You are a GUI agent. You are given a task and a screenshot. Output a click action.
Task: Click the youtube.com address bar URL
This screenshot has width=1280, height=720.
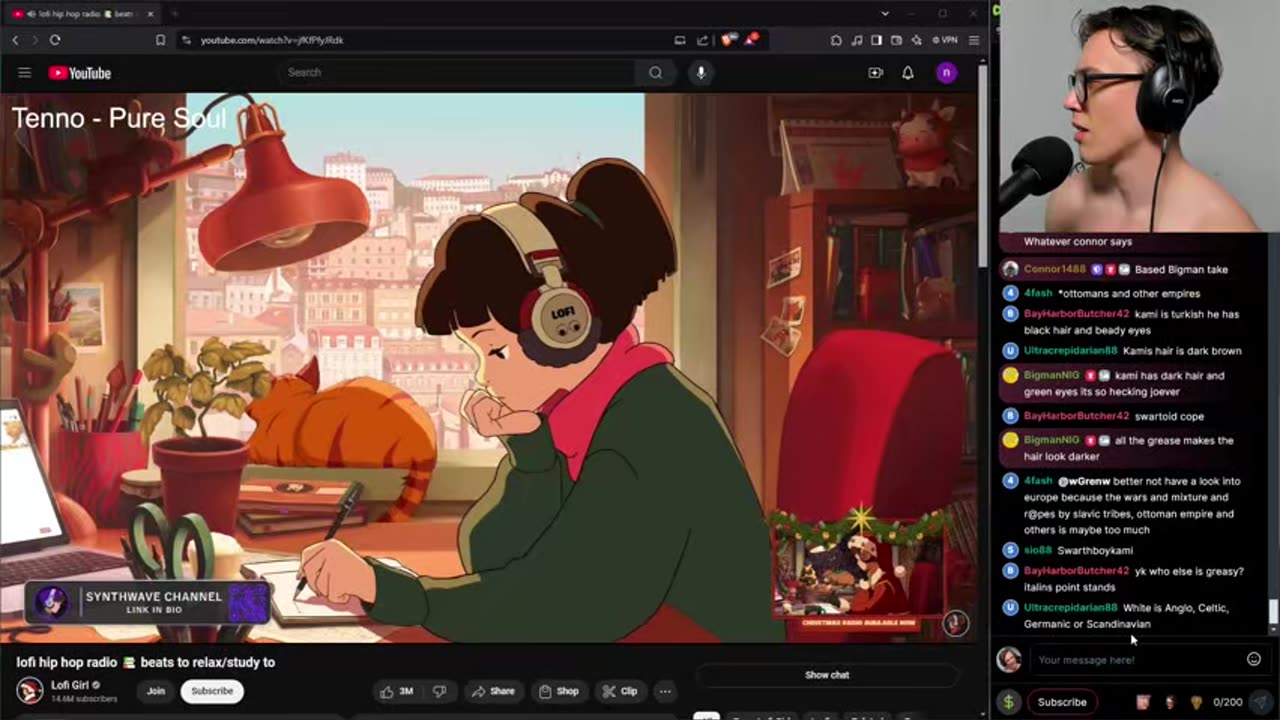click(x=272, y=40)
